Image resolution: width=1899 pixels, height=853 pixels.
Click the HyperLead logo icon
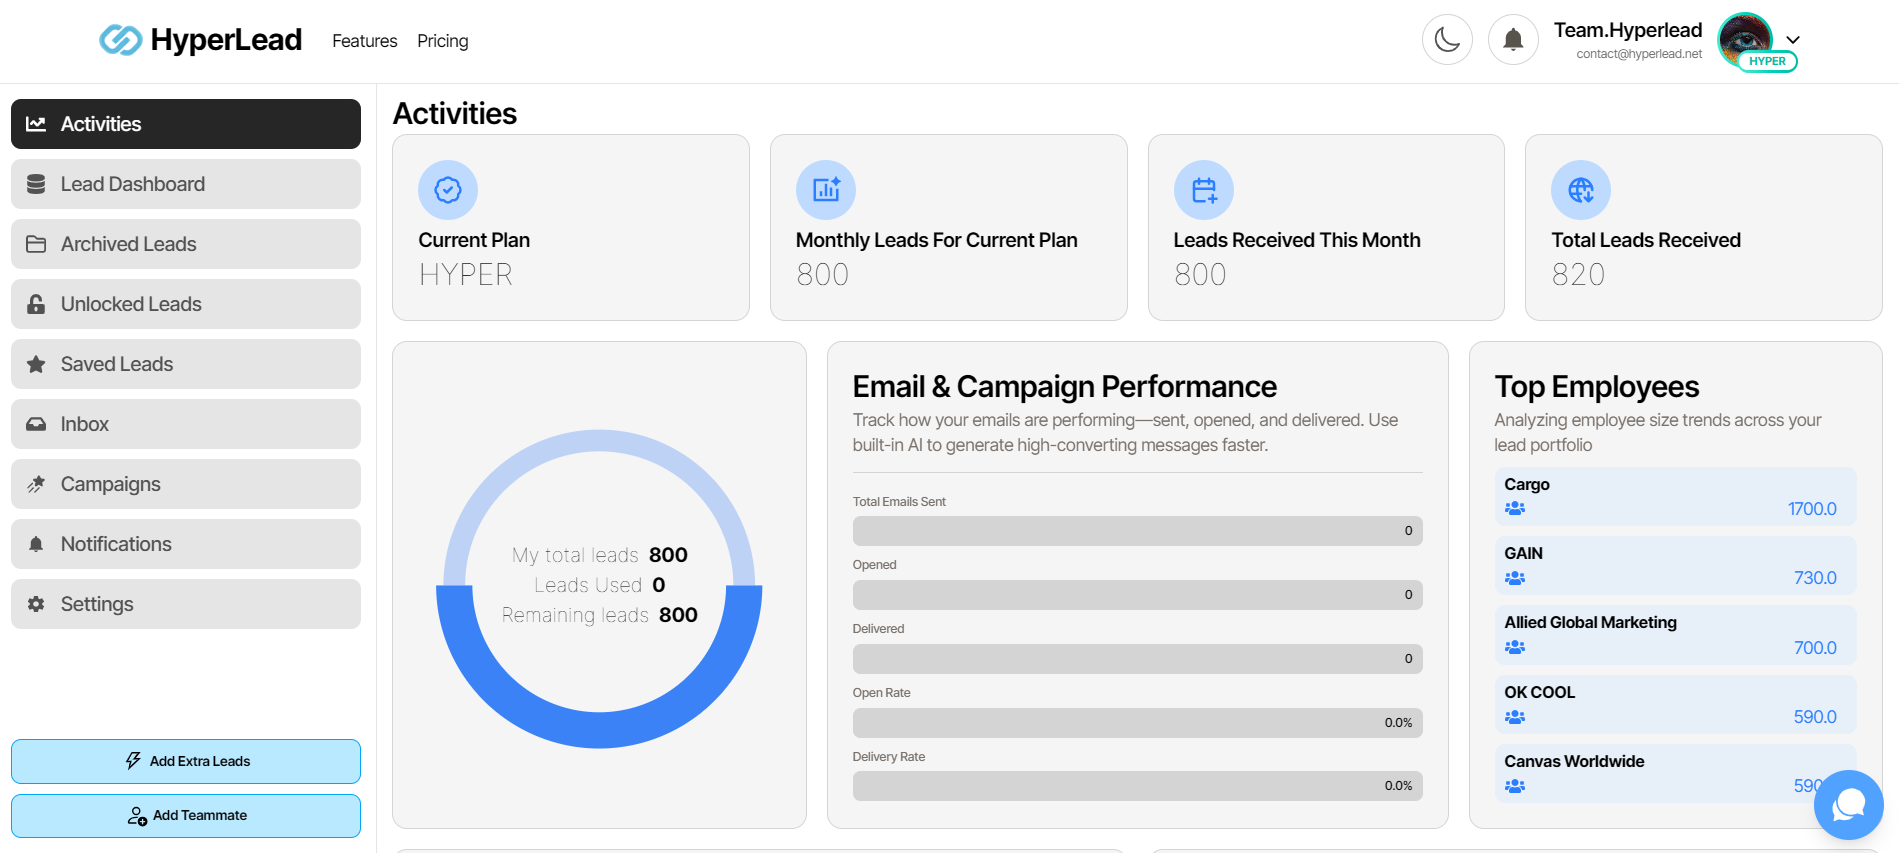120,40
